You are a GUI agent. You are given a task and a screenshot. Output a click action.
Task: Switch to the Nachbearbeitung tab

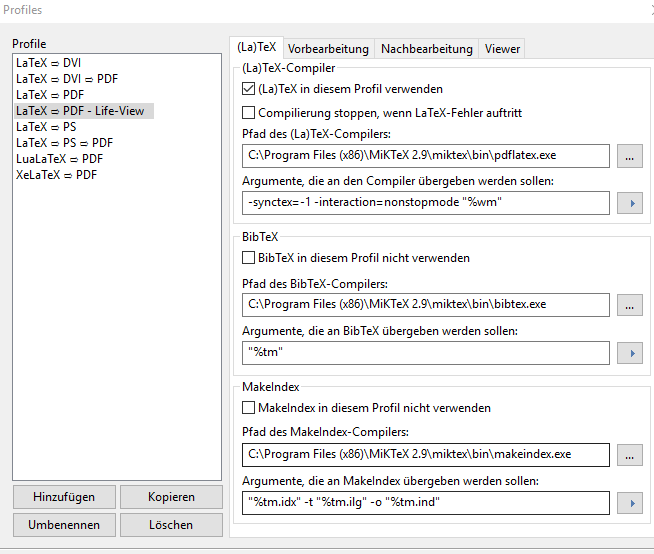click(x=426, y=49)
